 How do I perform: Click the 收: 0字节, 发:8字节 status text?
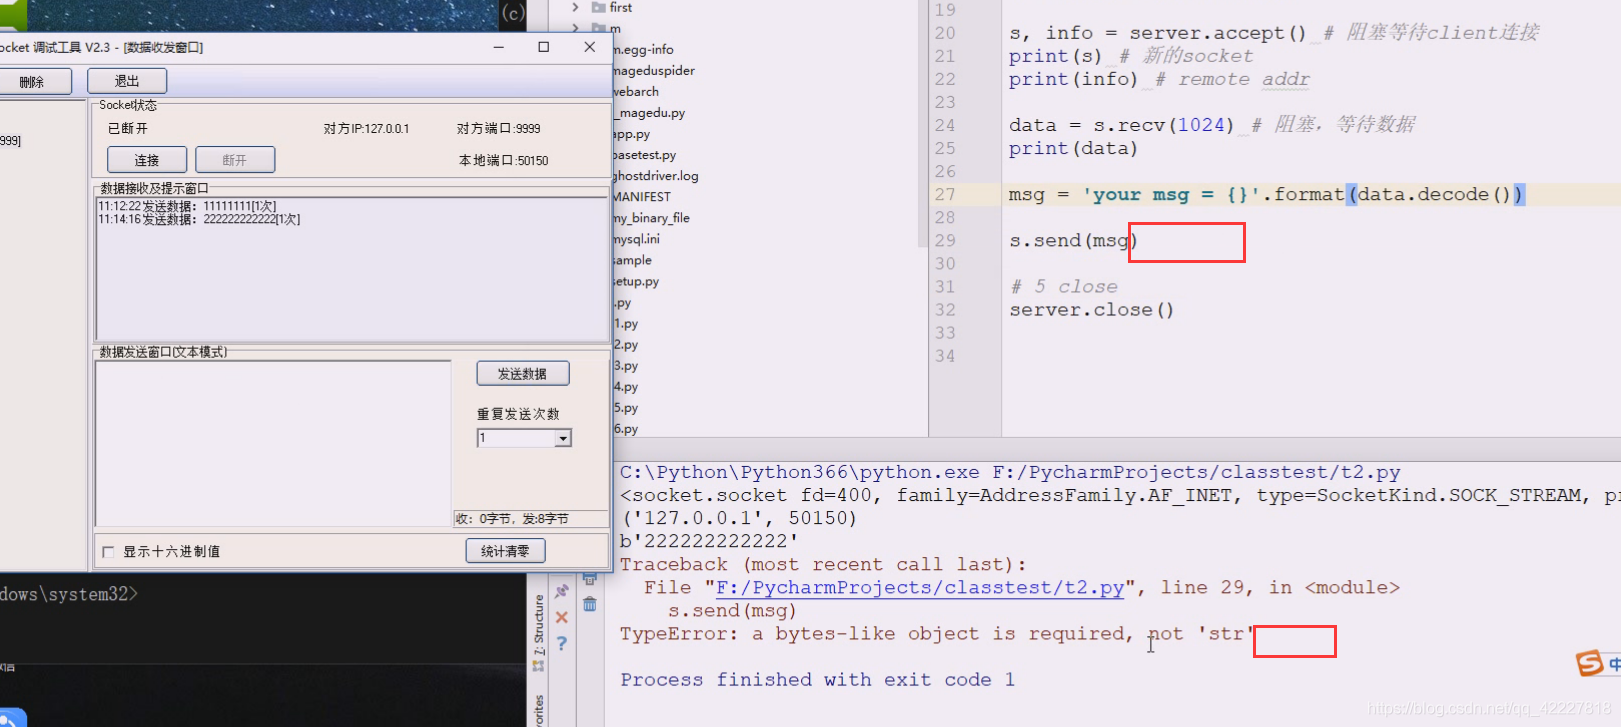512,519
